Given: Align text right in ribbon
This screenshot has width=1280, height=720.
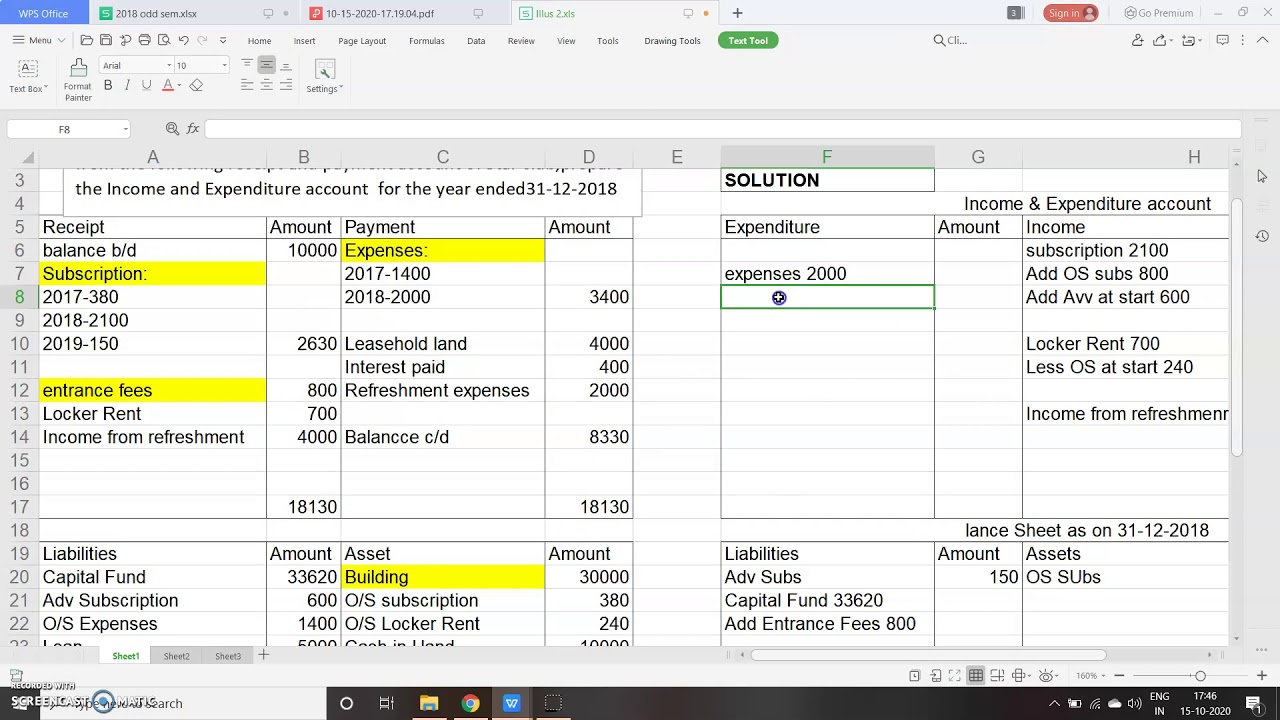Looking at the screenshot, I should tap(286, 86).
